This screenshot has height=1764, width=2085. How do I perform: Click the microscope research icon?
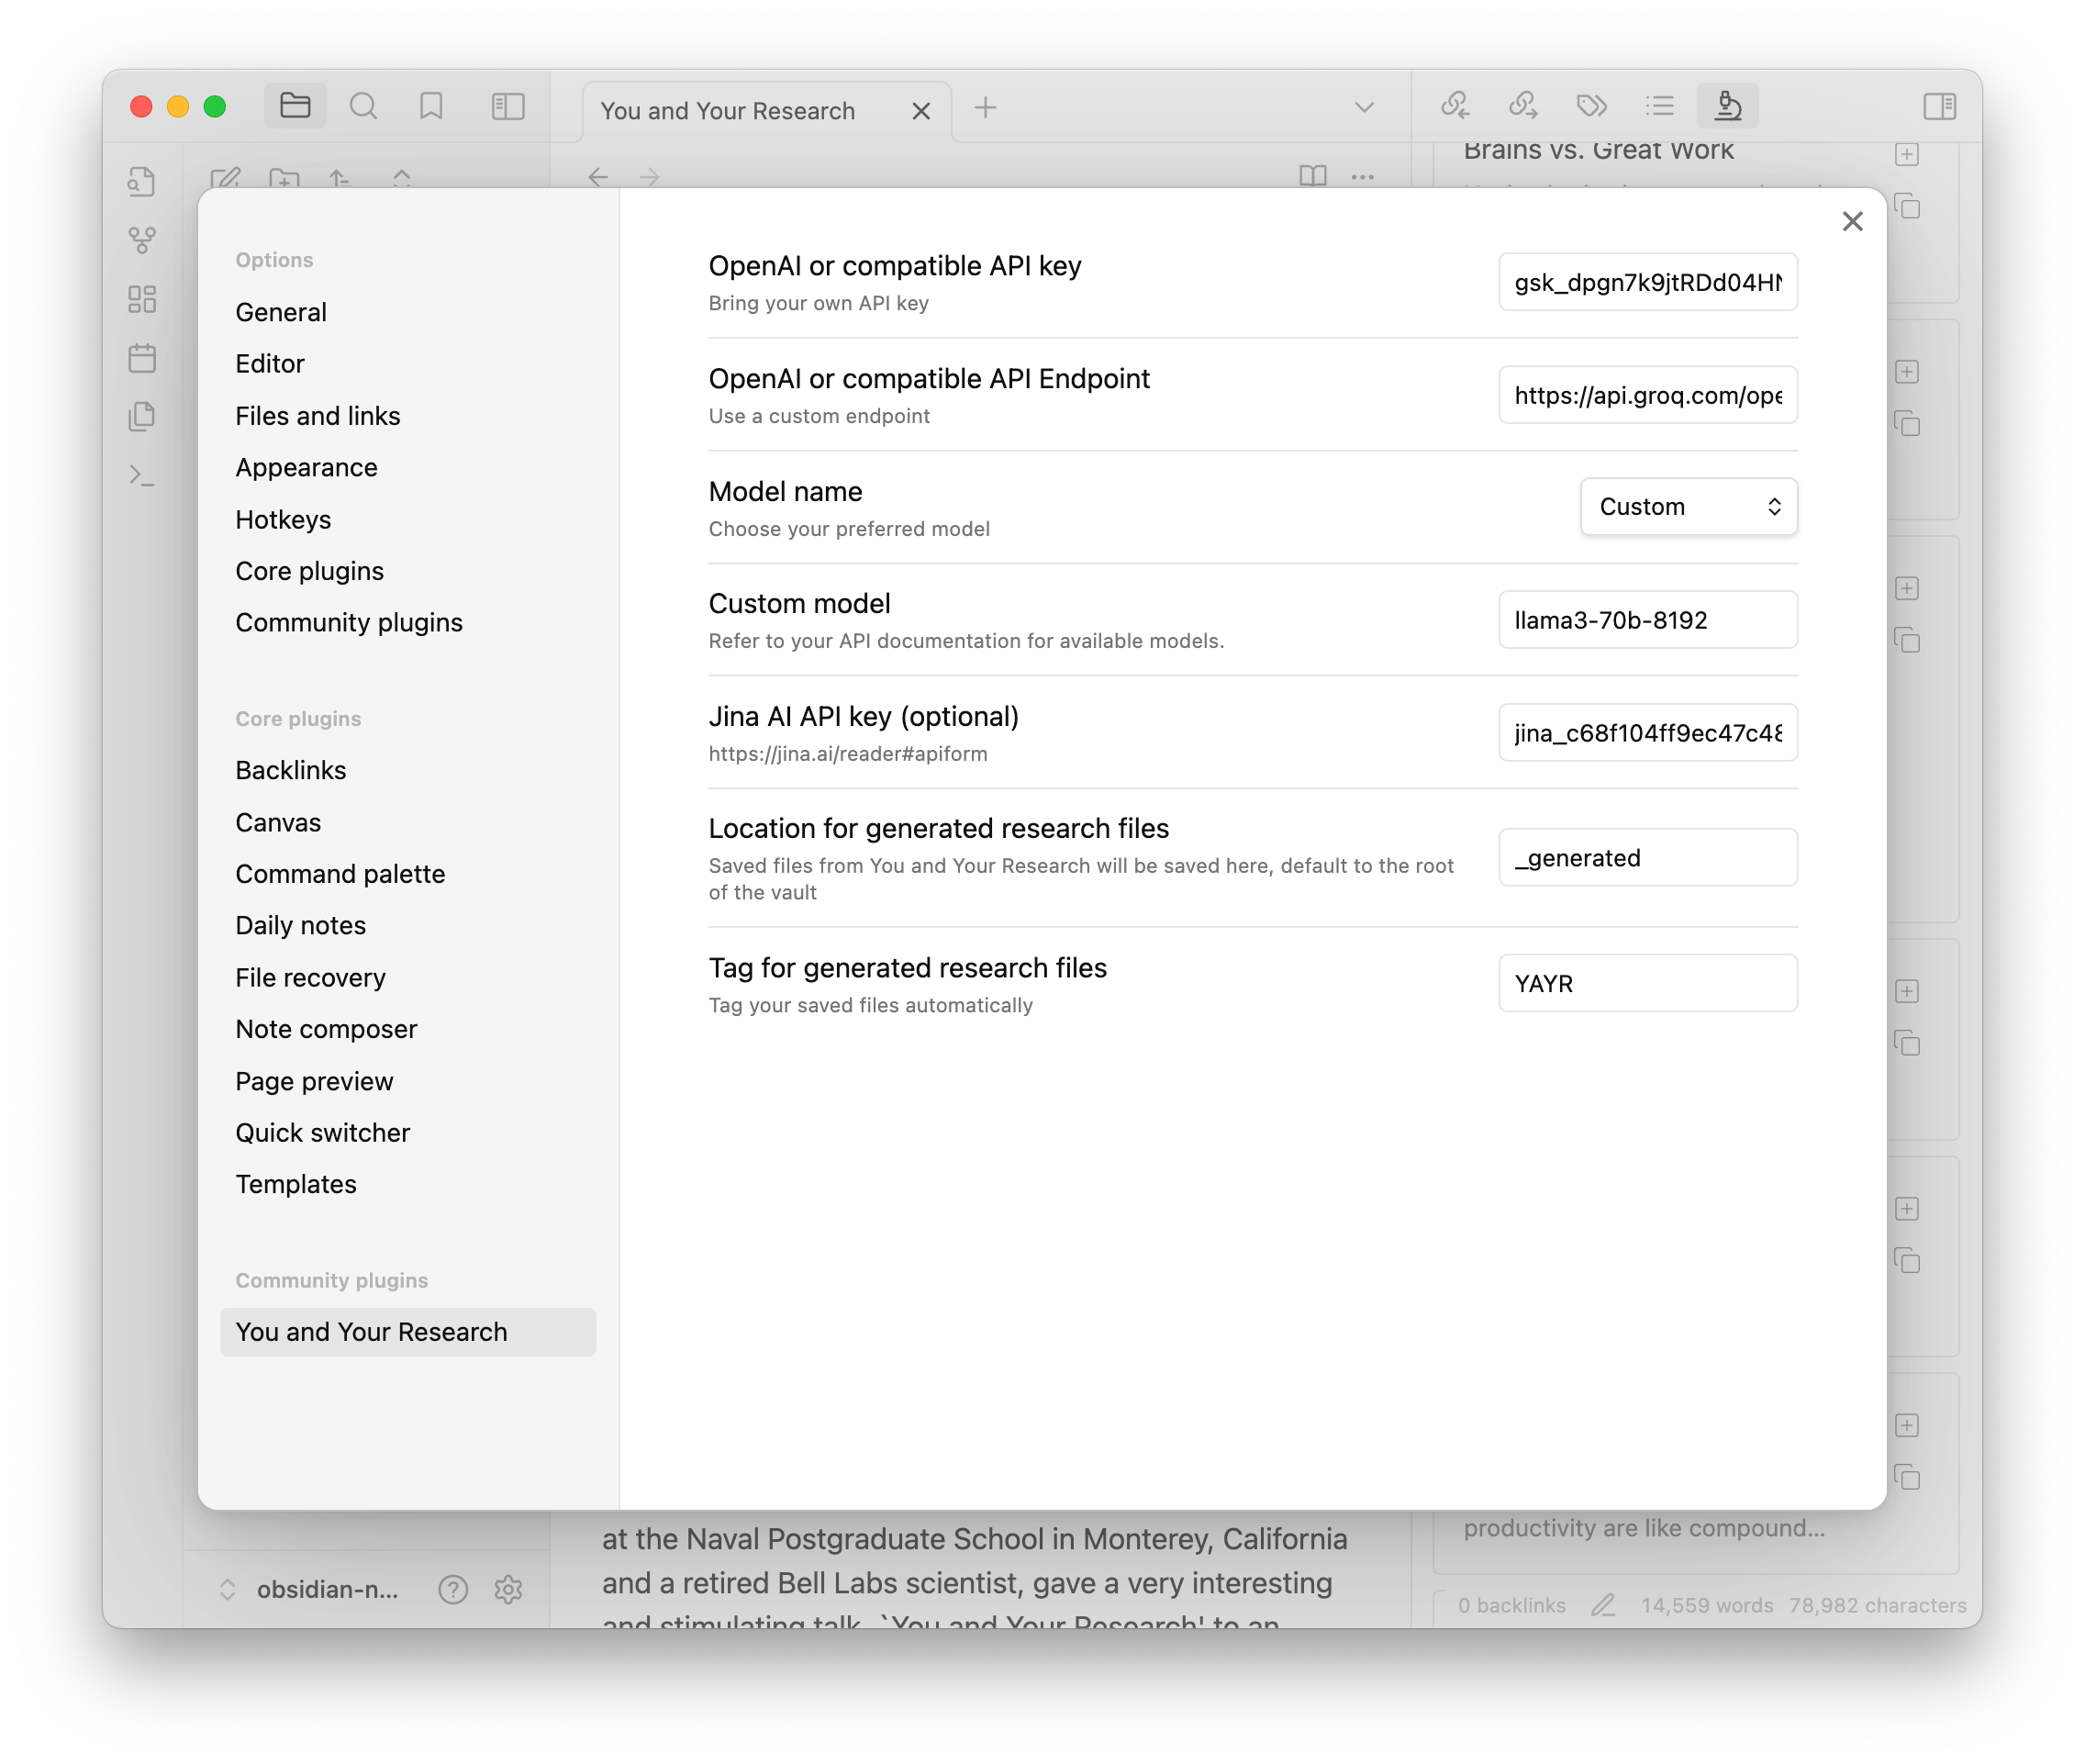(1727, 106)
